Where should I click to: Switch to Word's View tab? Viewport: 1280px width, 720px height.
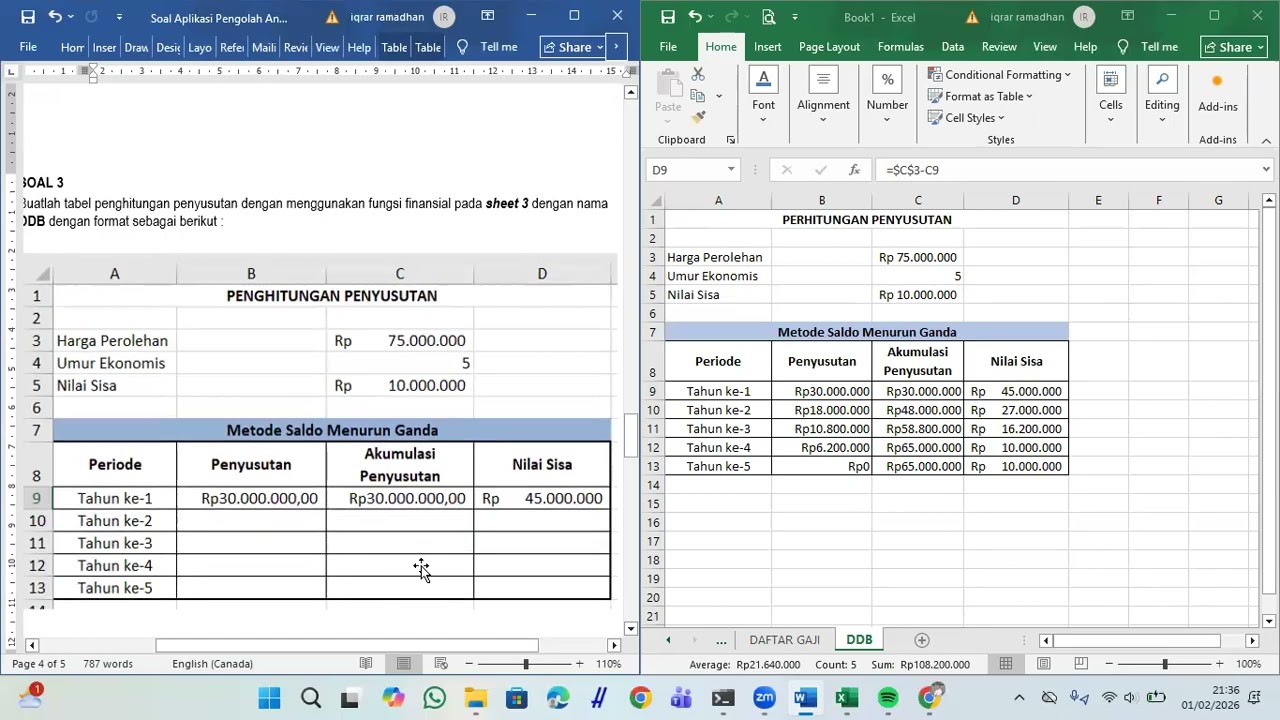(x=327, y=47)
